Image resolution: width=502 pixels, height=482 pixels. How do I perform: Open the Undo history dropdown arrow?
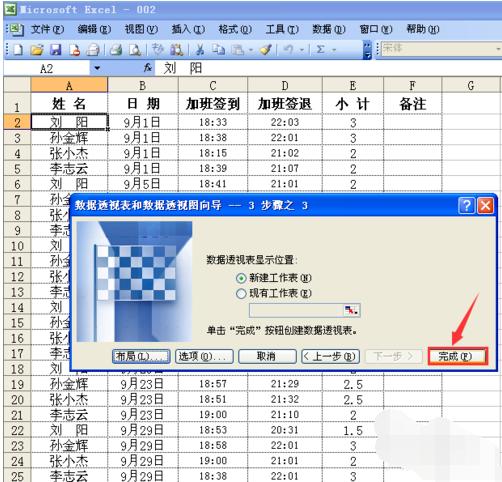302,50
